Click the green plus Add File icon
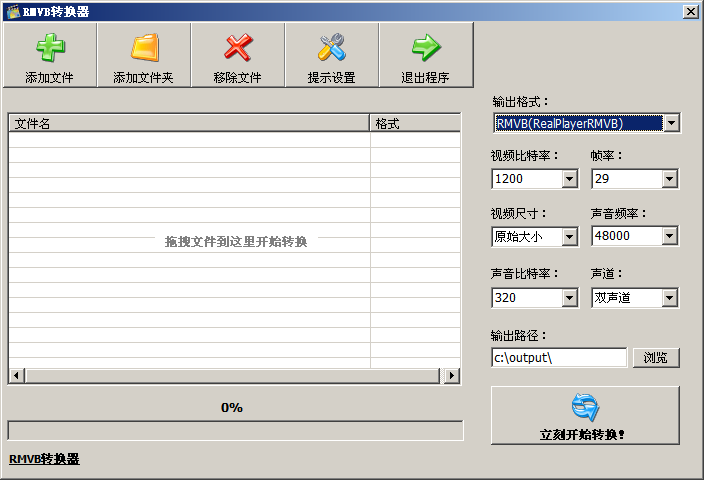 (x=50, y=47)
